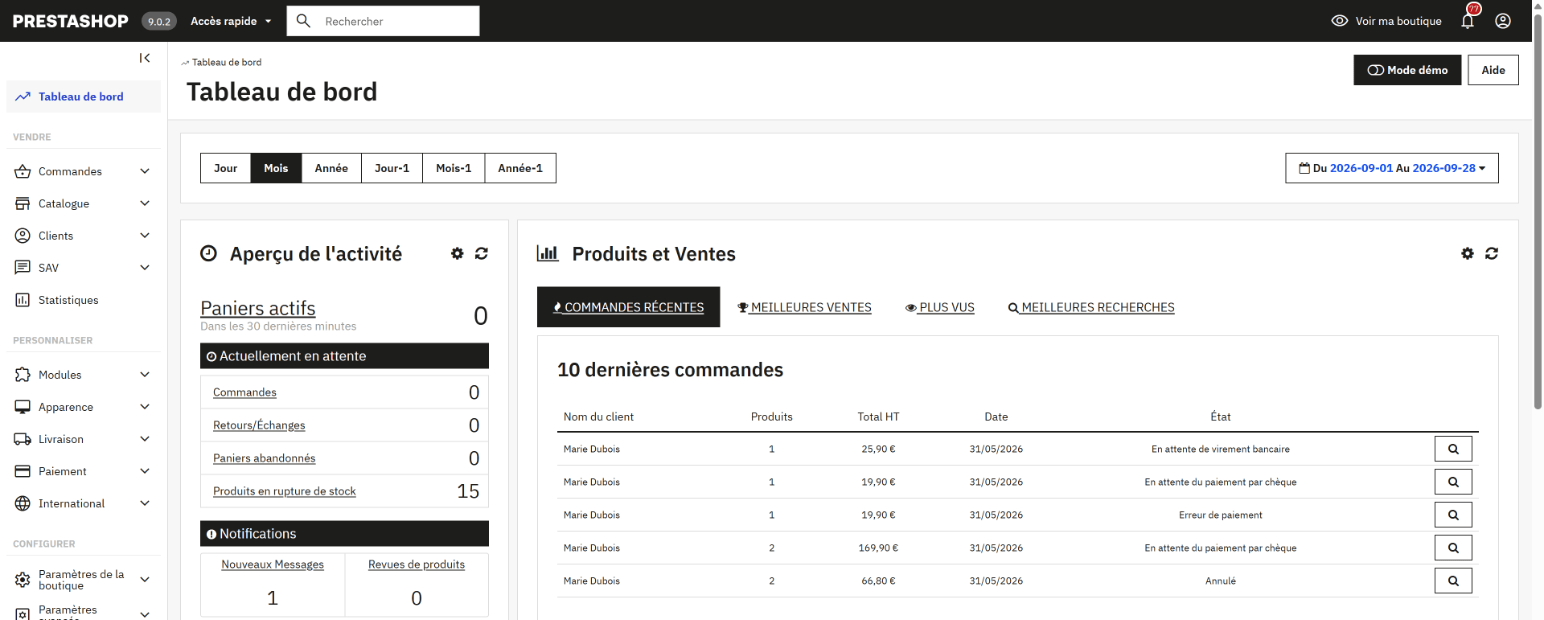Click the Rechercher search field
The height and width of the screenshot is (620, 1544).
coord(383,21)
